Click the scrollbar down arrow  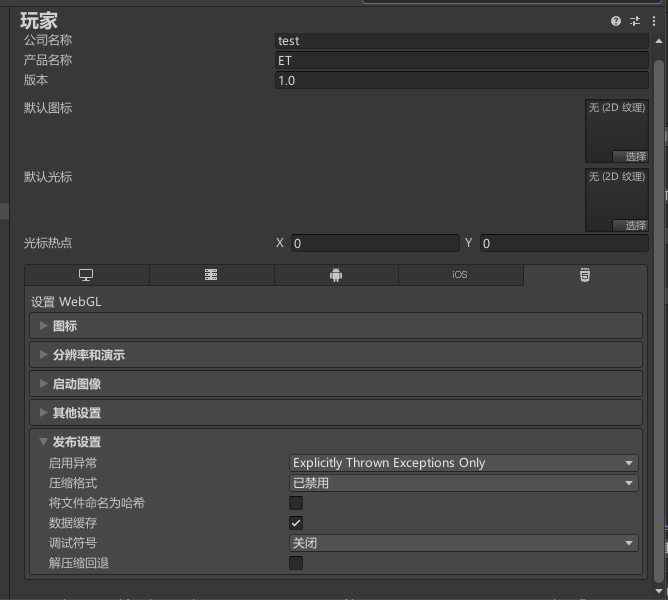(659, 591)
